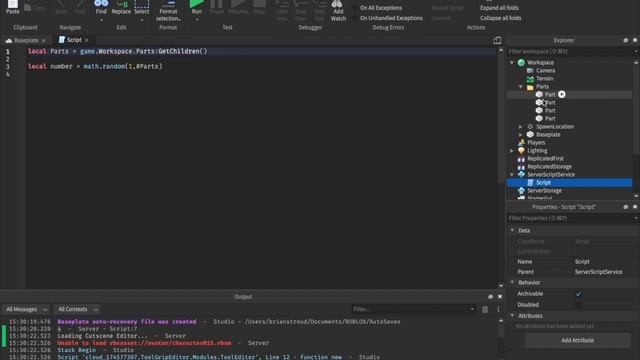Select Workspace in Explorer
Screen dimensions: 640x360
tap(540, 62)
